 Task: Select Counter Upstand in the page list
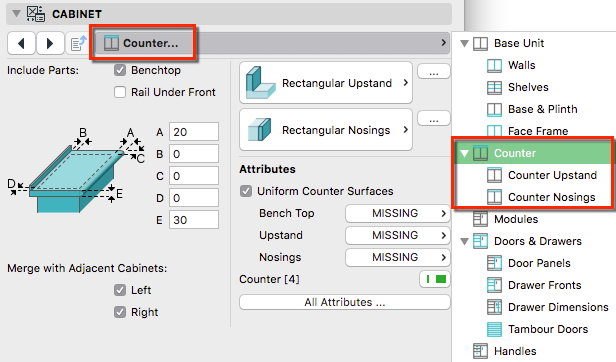pos(552,175)
